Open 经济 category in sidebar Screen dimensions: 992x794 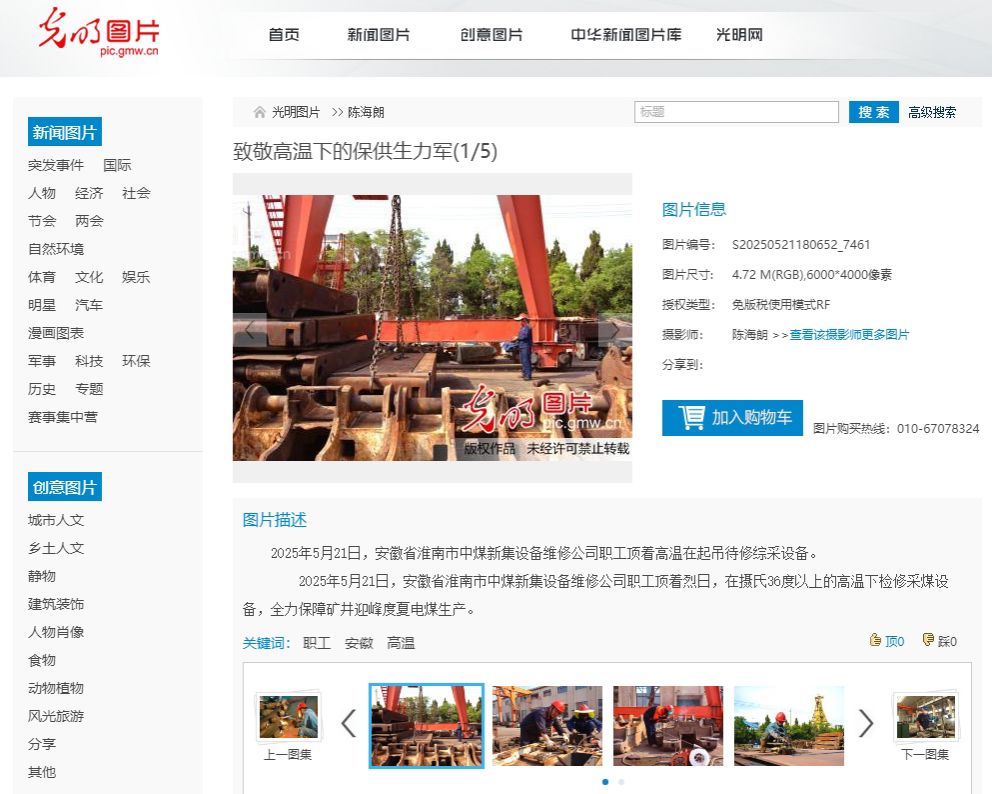pyautogui.click(x=89, y=193)
